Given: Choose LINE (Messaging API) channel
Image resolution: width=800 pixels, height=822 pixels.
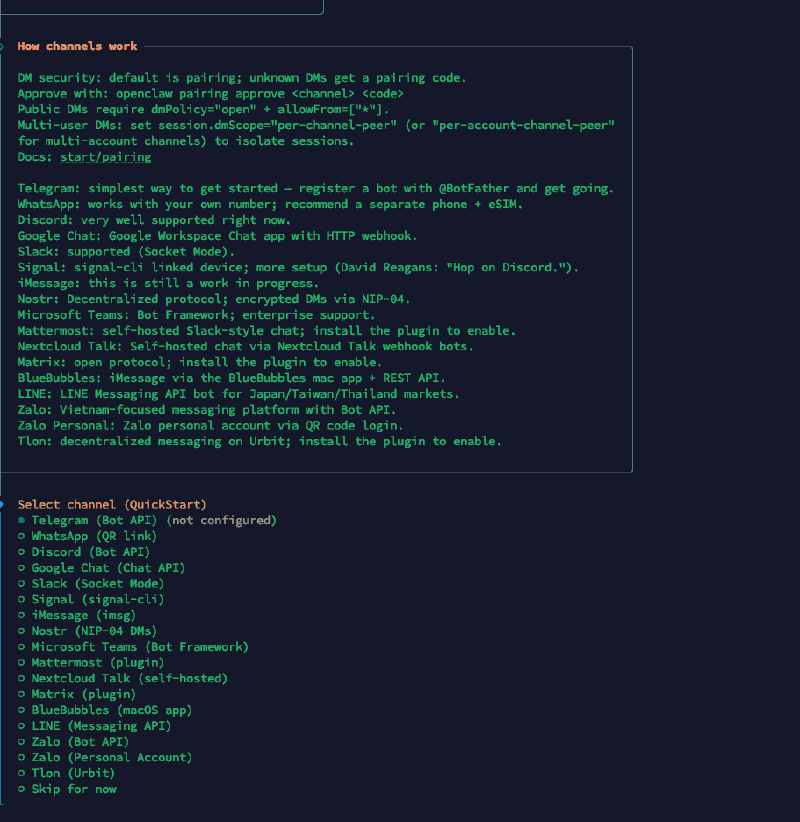Looking at the screenshot, I should pos(22,726).
